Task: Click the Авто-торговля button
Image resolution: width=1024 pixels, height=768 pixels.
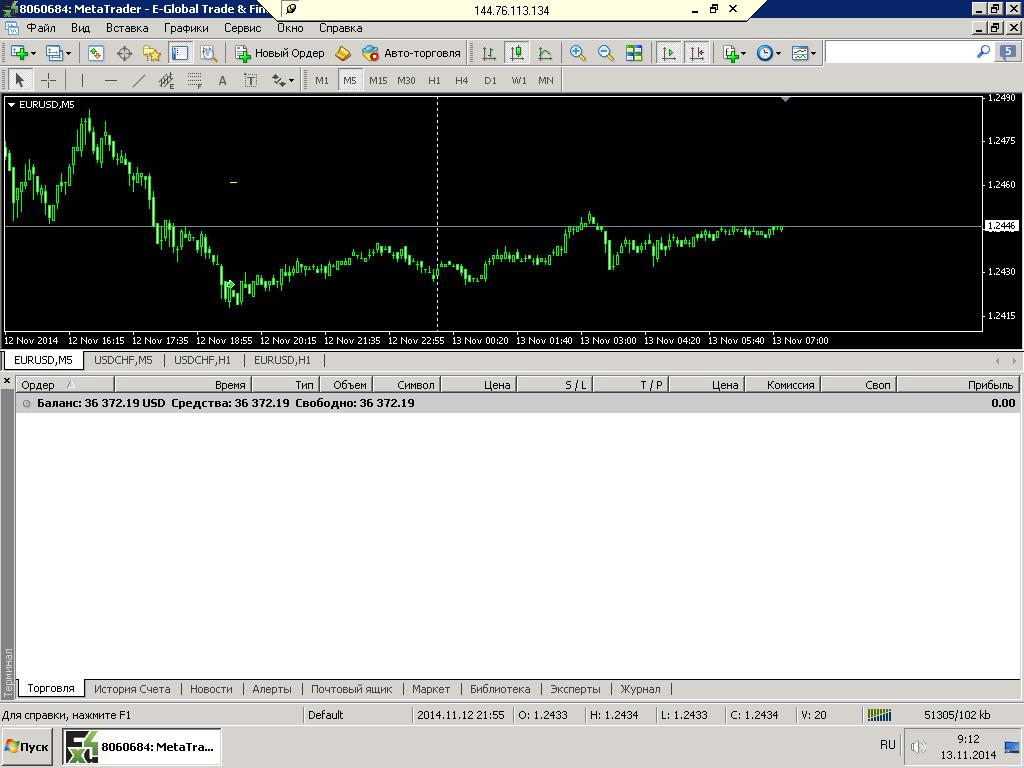Action: 411,54
